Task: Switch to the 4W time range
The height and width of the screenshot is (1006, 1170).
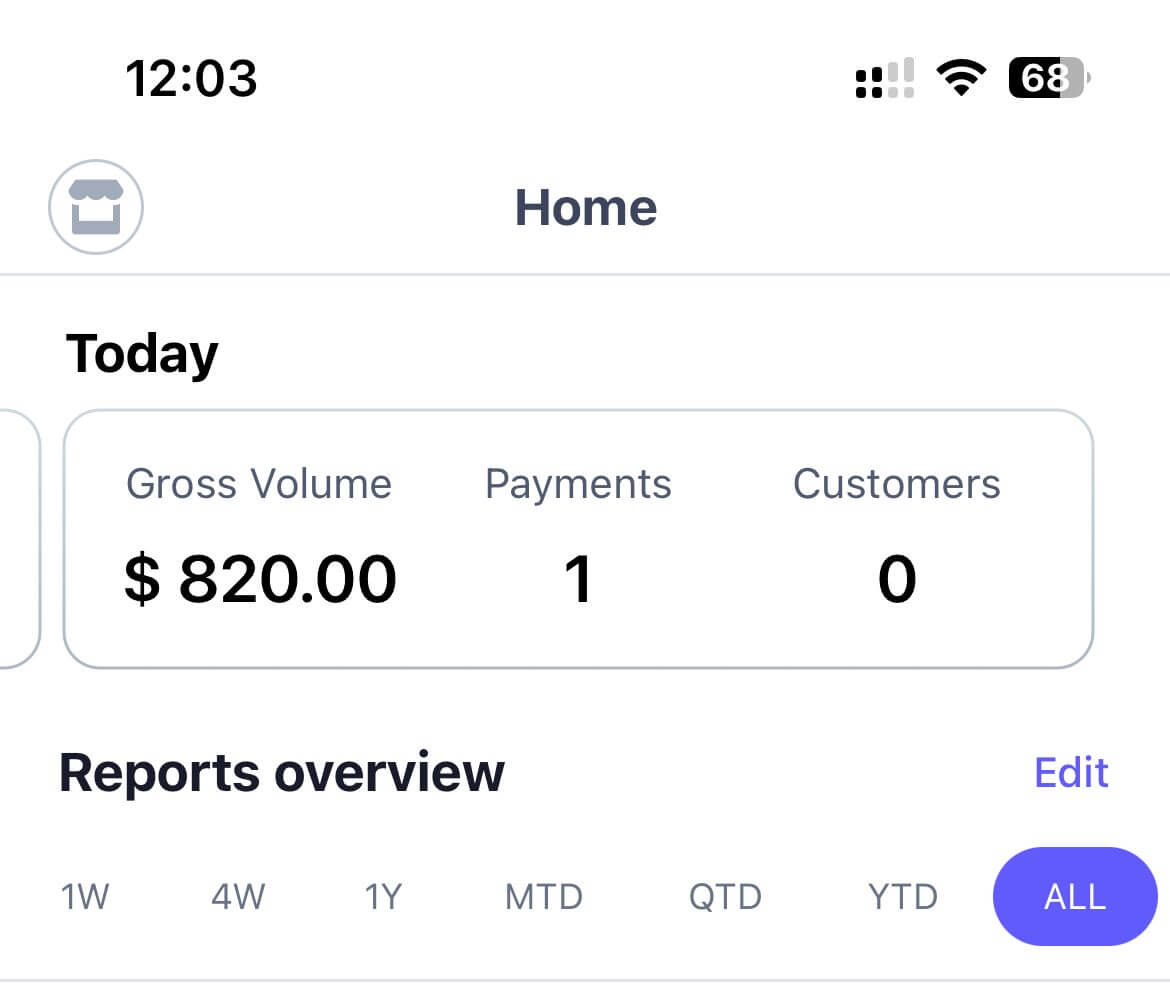Action: (x=238, y=897)
